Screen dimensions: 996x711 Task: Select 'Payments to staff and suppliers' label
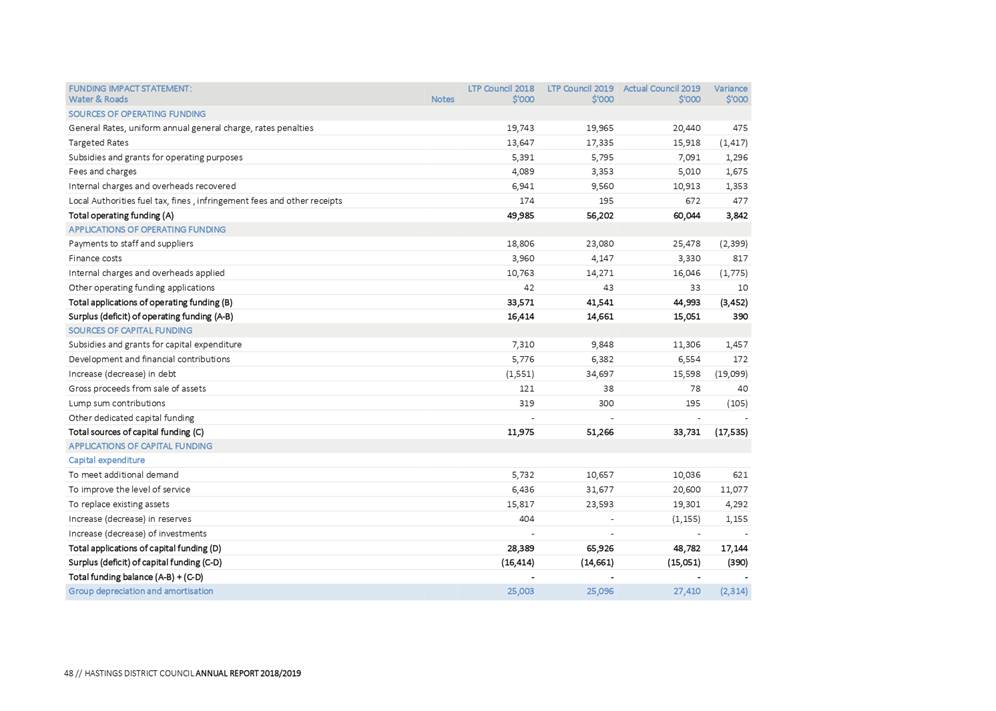coord(131,244)
